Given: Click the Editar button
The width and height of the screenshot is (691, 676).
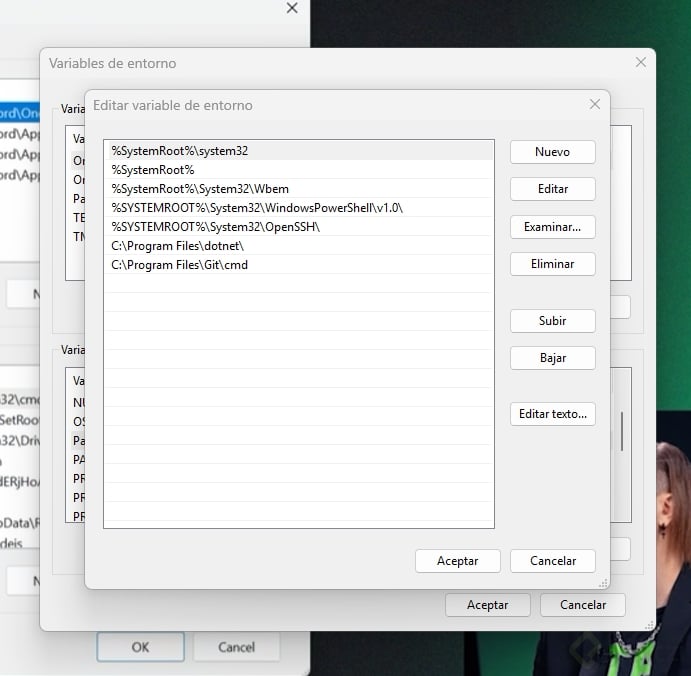Looking at the screenshot, I should pos(553,189).
